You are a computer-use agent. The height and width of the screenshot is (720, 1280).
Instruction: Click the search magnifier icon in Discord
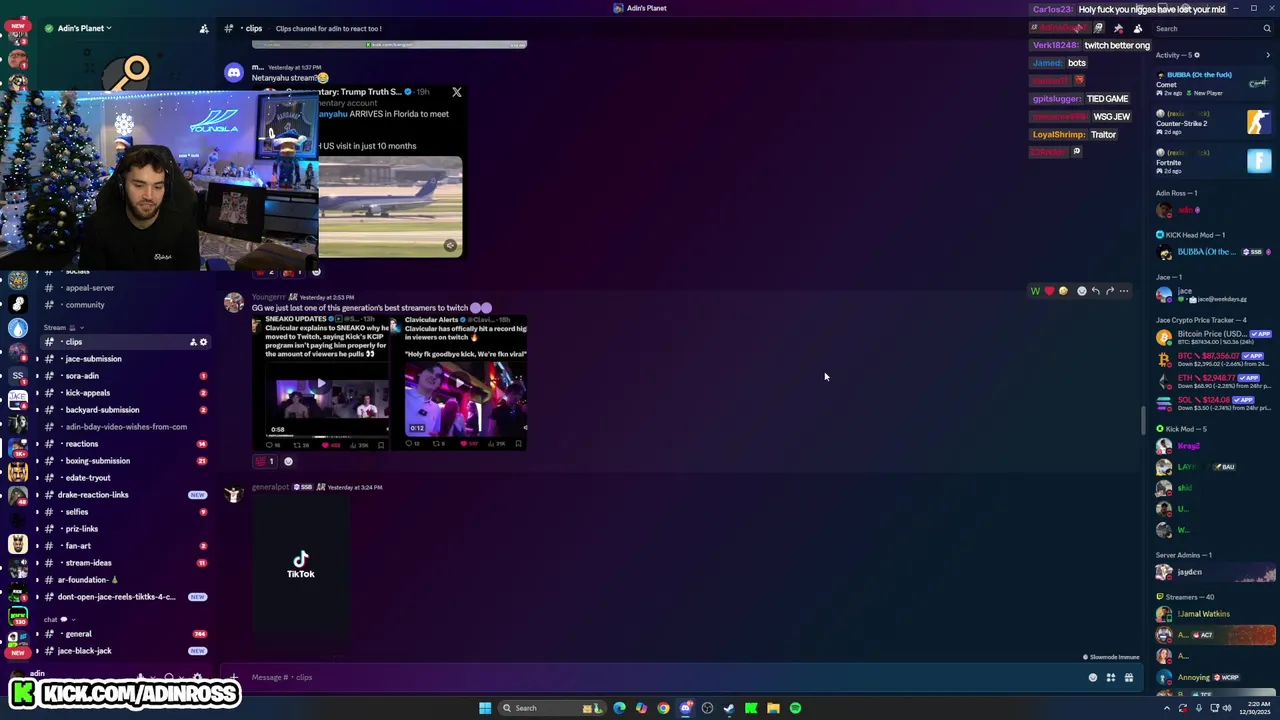(x=1268, y=28)
